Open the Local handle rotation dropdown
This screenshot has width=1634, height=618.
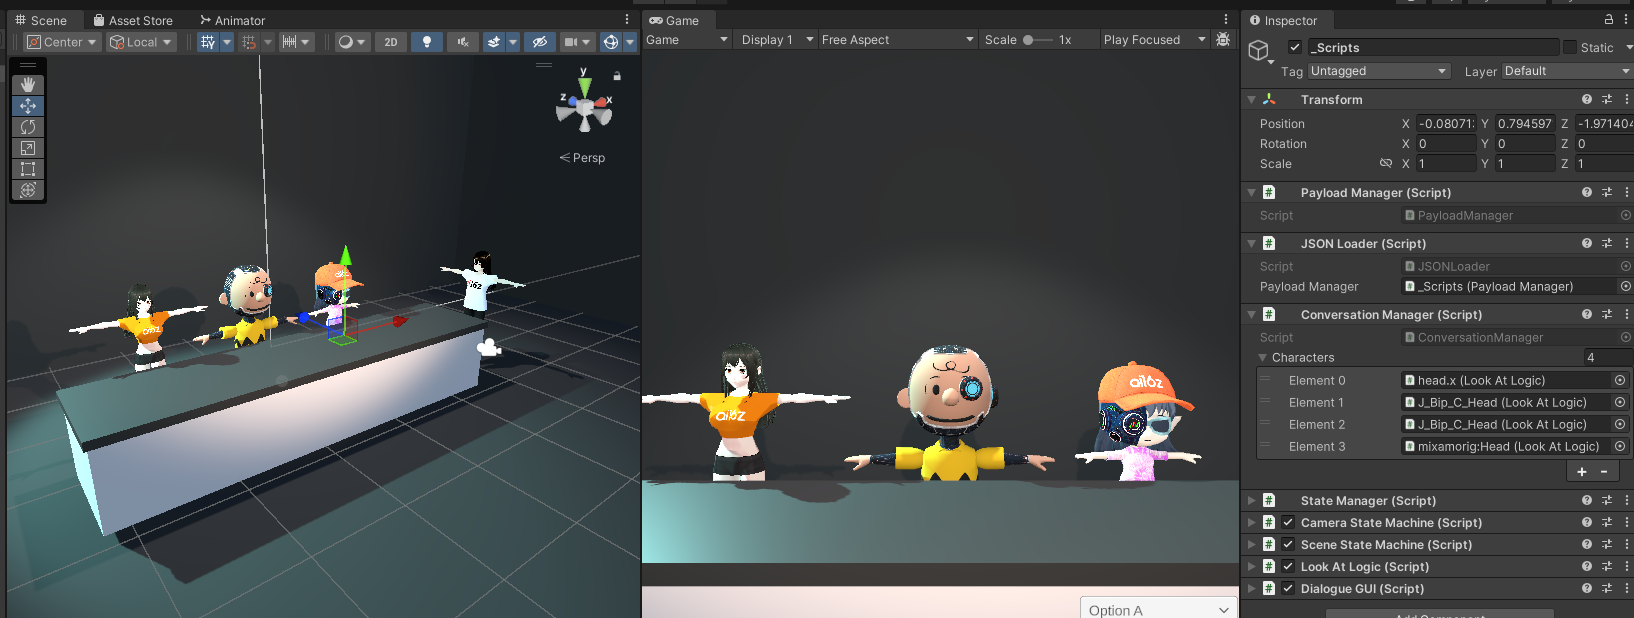point(141,42)
